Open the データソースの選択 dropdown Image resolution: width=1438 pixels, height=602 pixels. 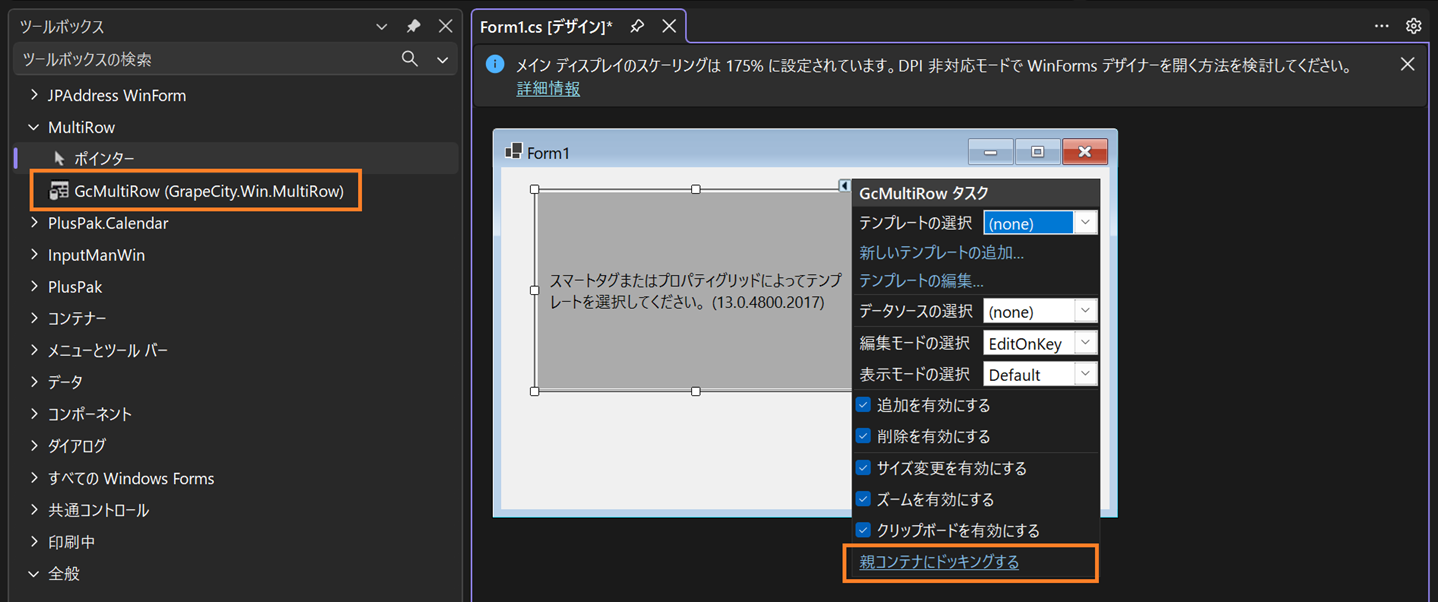[1085, 311]
